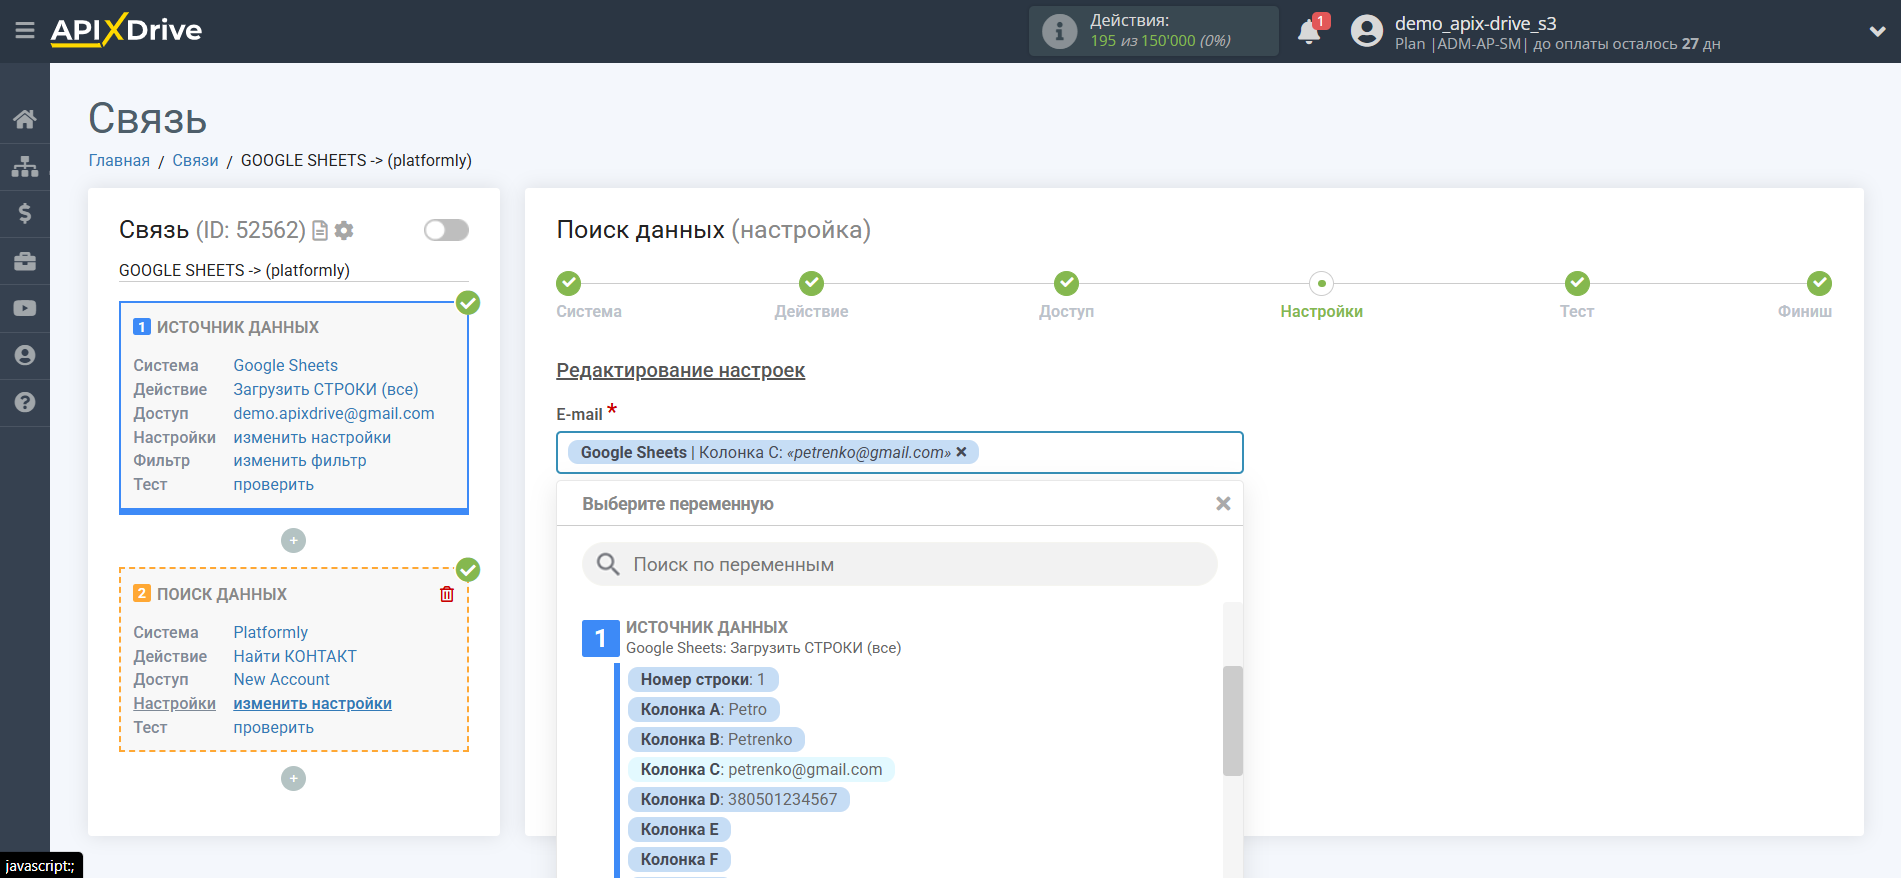Open the Platformly system link
This screenshot has height=878, width=1901.
click(270, 632)
